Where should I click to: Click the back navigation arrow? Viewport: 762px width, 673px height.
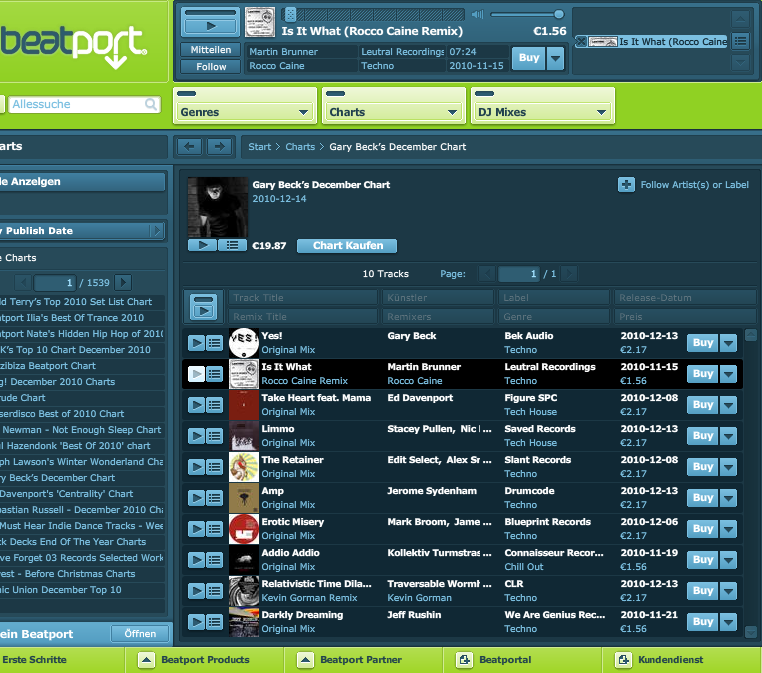pos(190,147)
